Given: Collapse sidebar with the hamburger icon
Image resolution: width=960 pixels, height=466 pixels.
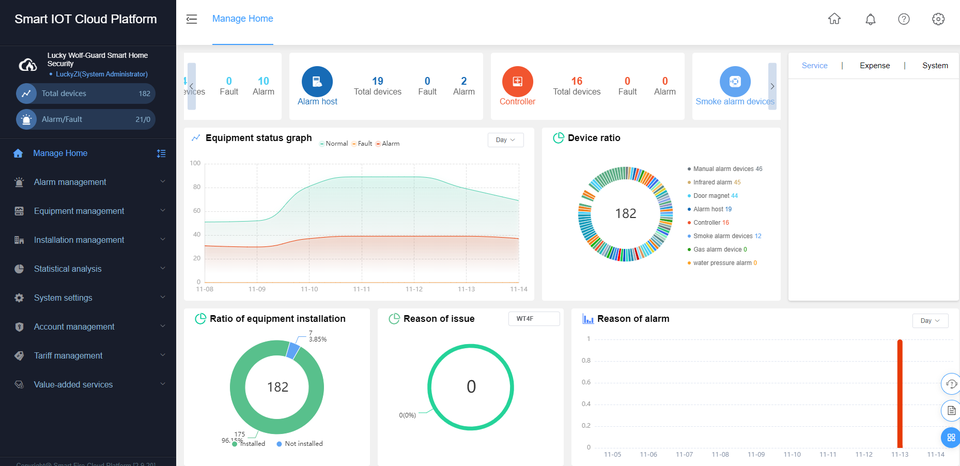Looking at the screenshot, I should (x=192, y=19).
